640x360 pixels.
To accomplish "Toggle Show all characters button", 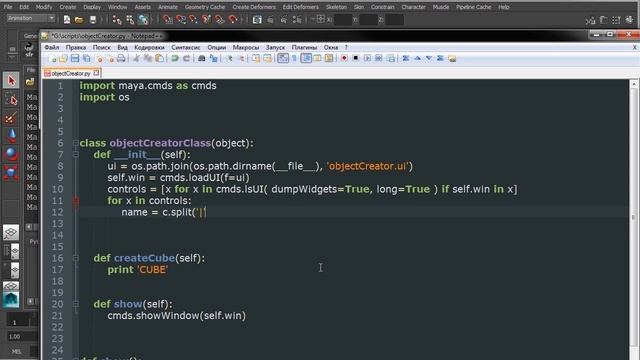I will [294, 59].
